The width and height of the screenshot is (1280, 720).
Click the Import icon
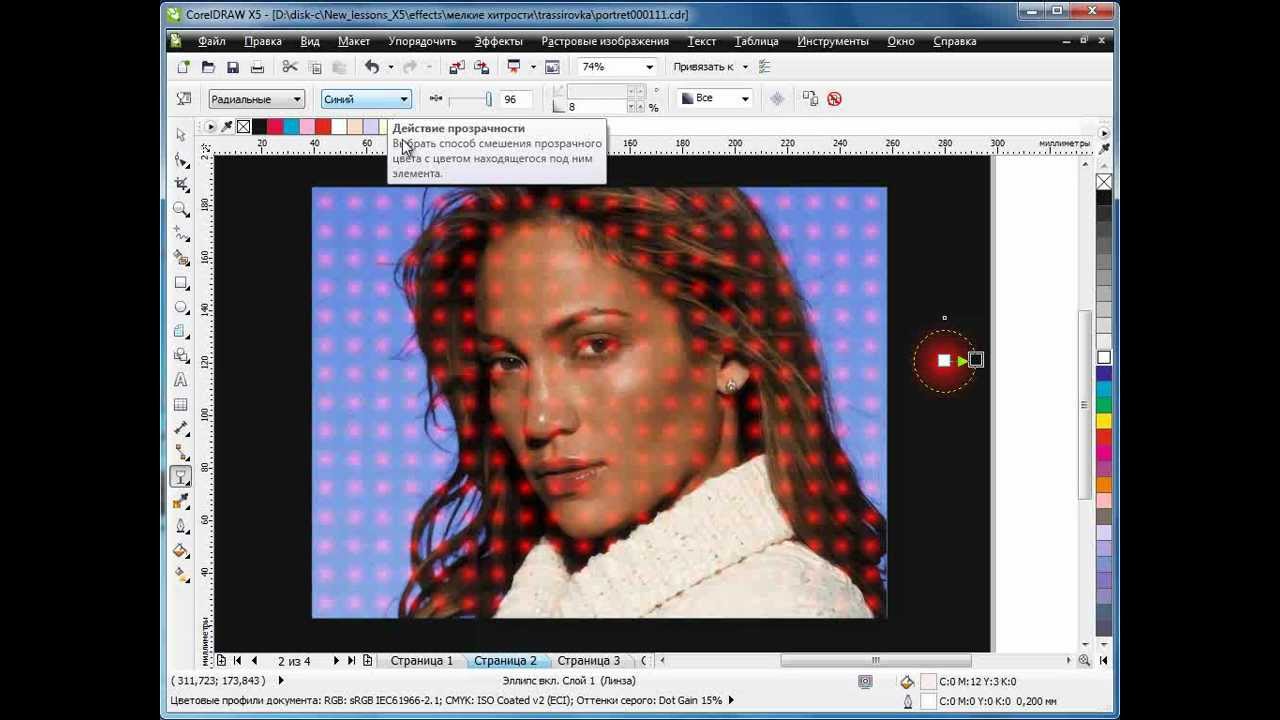[456, 67]
